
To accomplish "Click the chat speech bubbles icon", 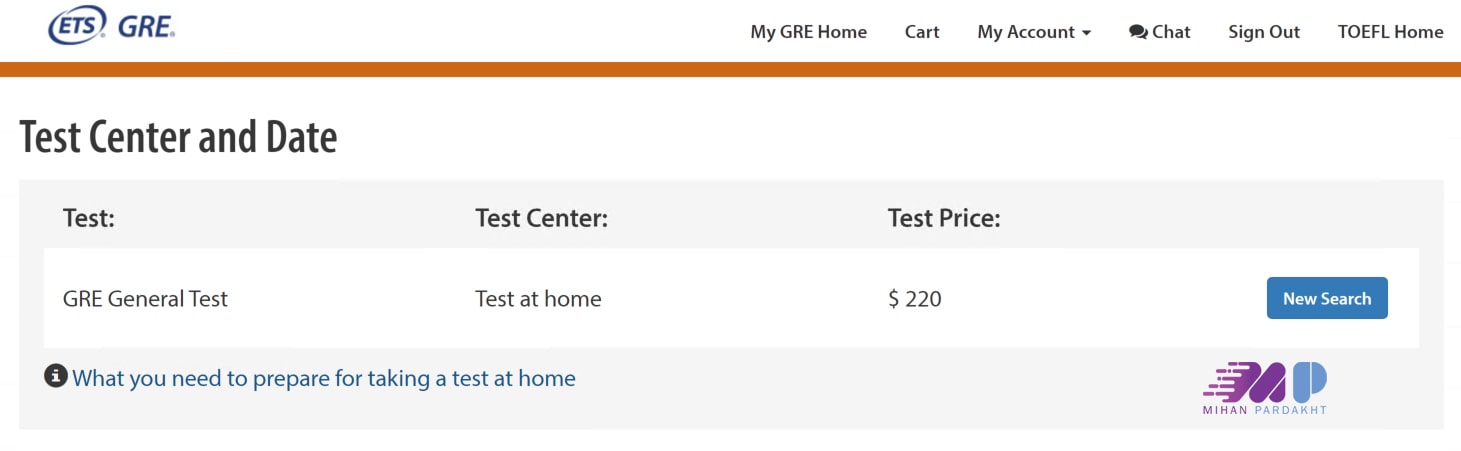I will pyautogui.click(x=1138, y=32).
